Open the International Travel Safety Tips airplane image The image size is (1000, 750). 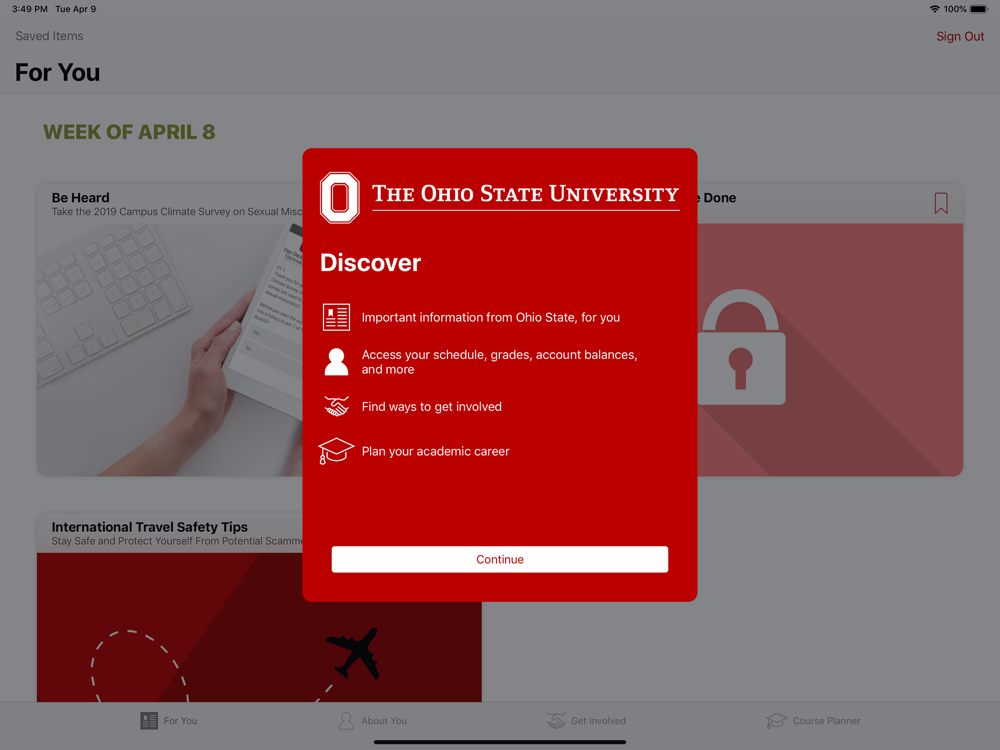[259, 628]
